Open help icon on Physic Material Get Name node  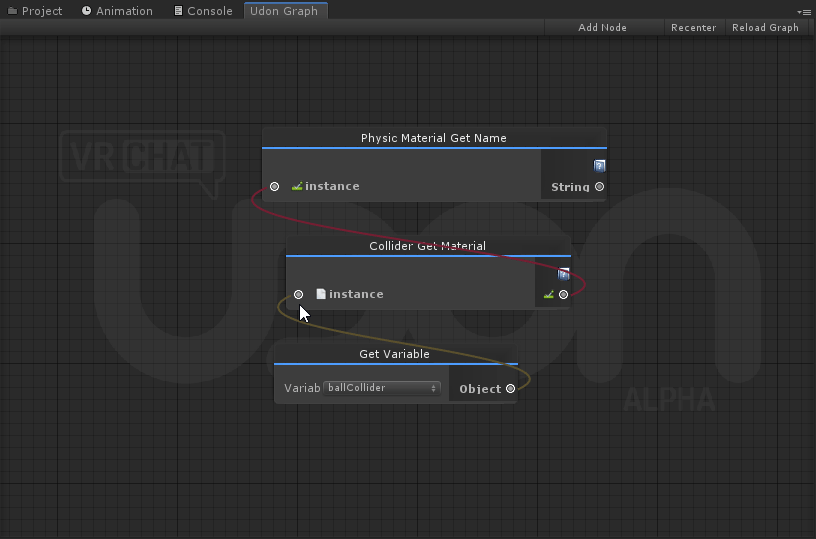600,165
